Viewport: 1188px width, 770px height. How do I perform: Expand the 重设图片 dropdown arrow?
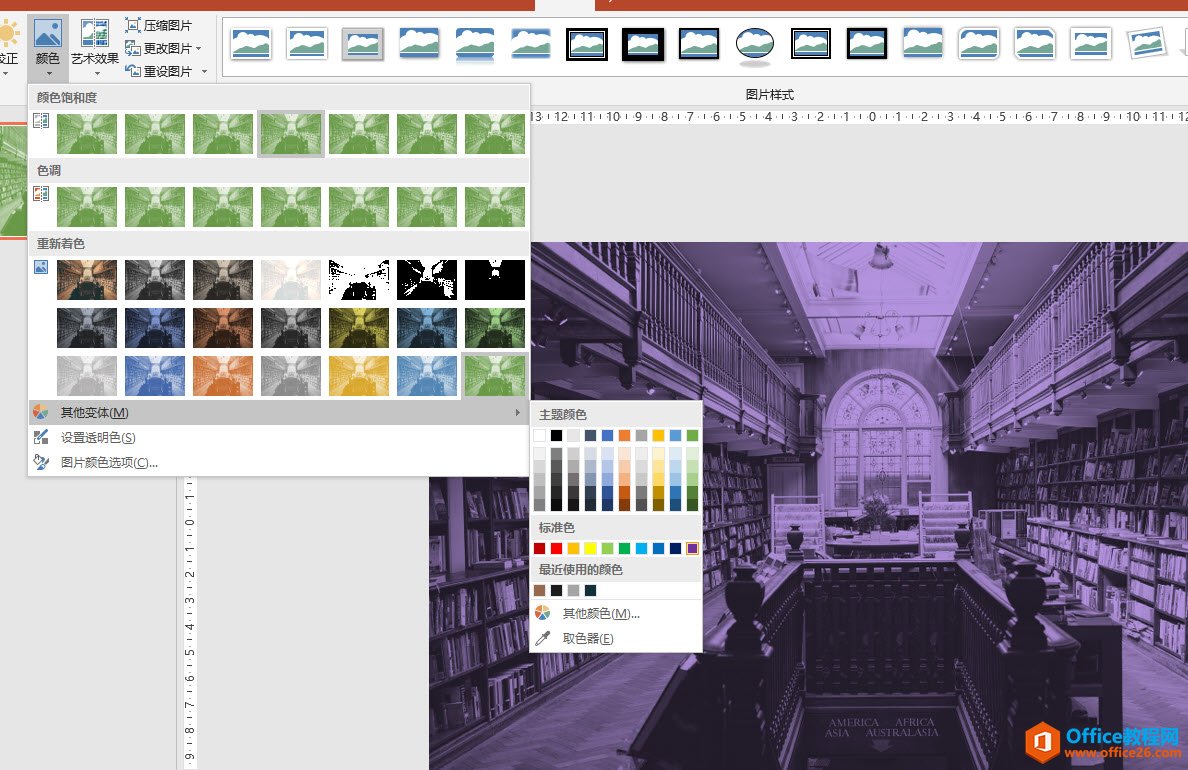[x=205, y=72]
